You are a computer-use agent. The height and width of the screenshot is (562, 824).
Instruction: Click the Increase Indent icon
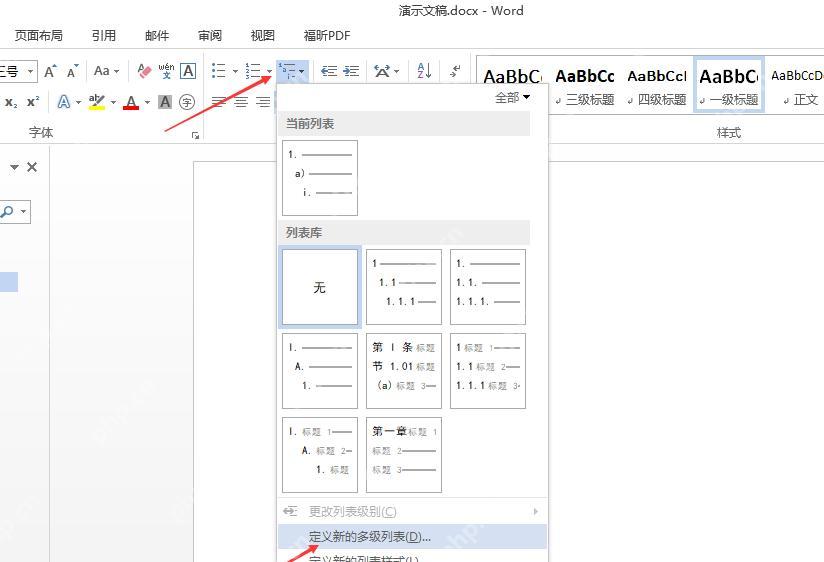(x=351, y=70)
